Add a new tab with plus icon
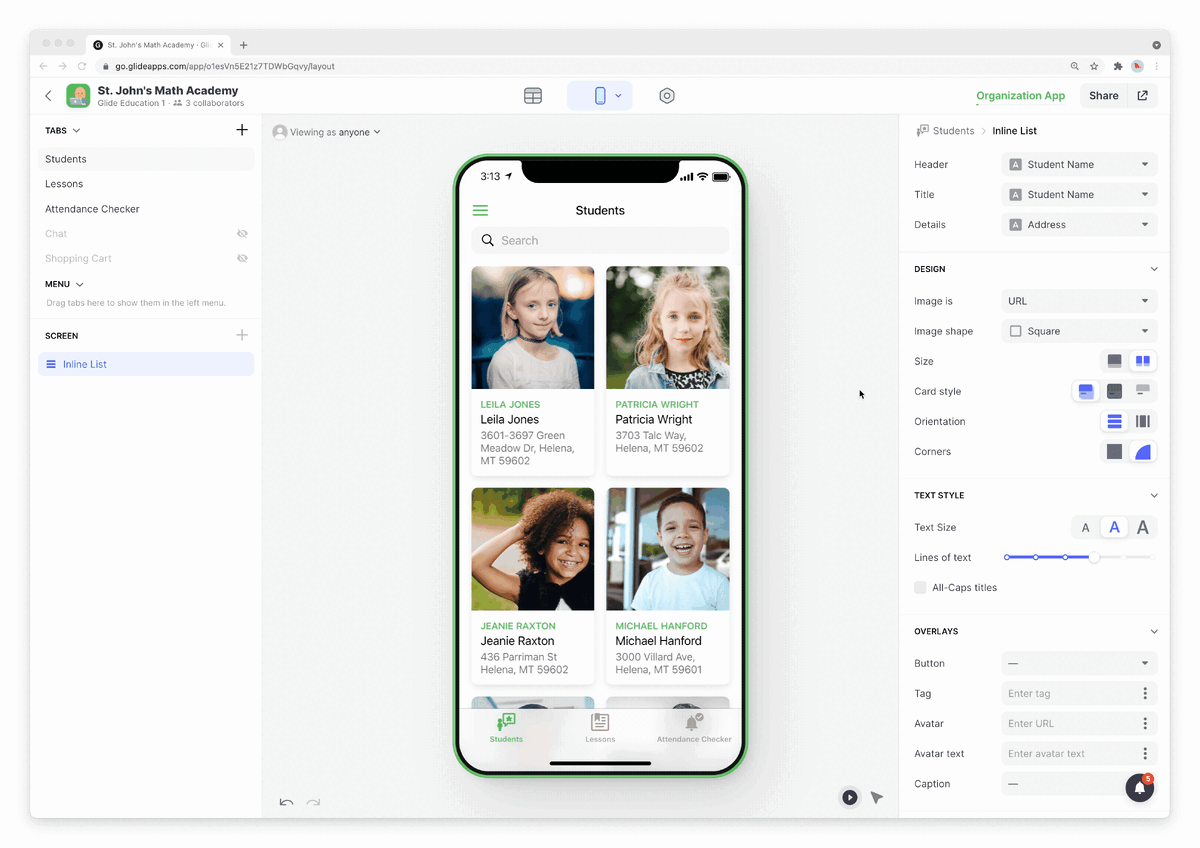 click(x=242, y=130)
